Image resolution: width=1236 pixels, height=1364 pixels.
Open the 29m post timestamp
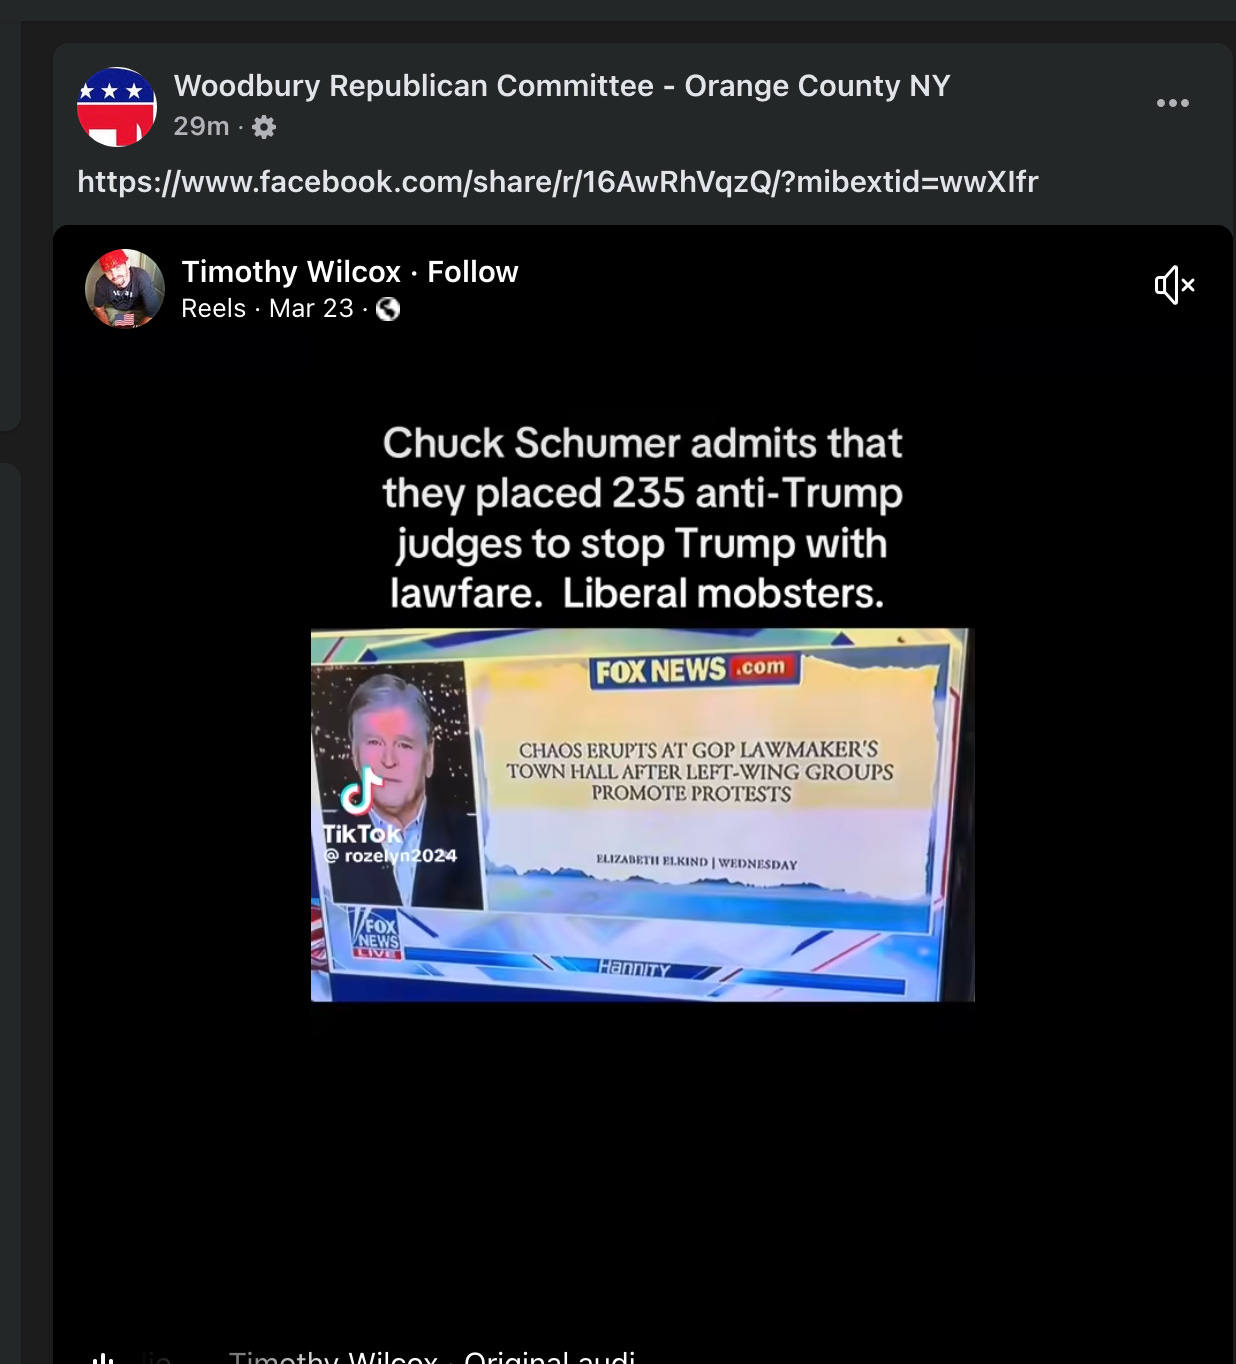tap(201, 127)
